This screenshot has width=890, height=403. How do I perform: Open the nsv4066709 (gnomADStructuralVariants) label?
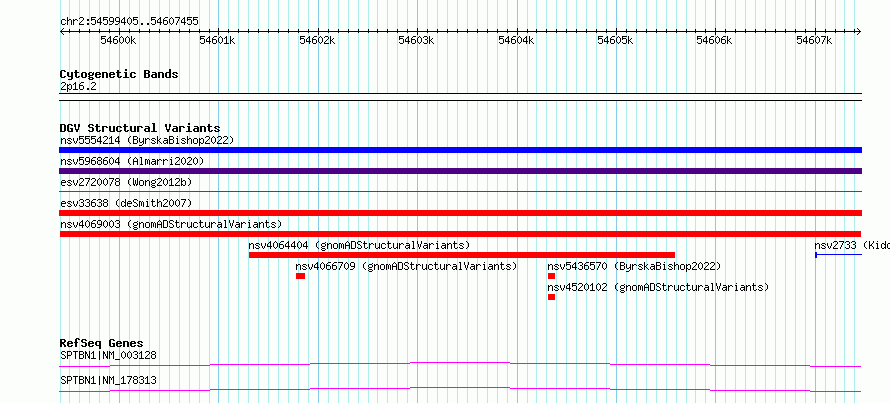click(406, 266)
